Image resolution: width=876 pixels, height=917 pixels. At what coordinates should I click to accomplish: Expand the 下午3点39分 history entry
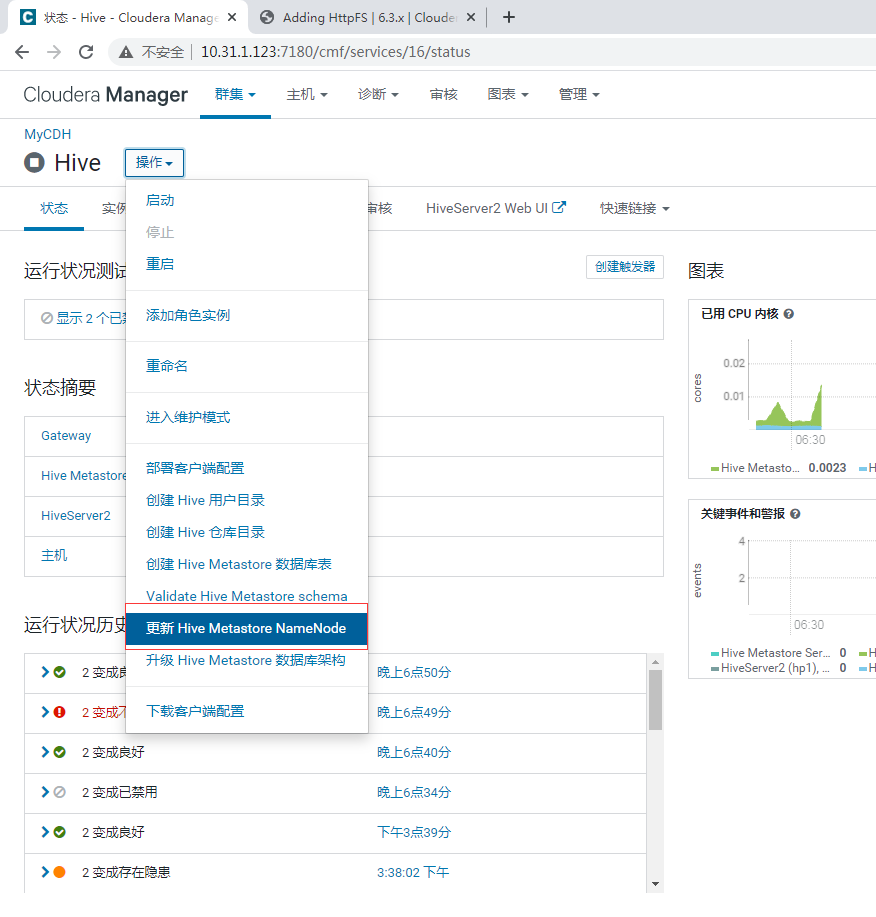tap(45, 832)
